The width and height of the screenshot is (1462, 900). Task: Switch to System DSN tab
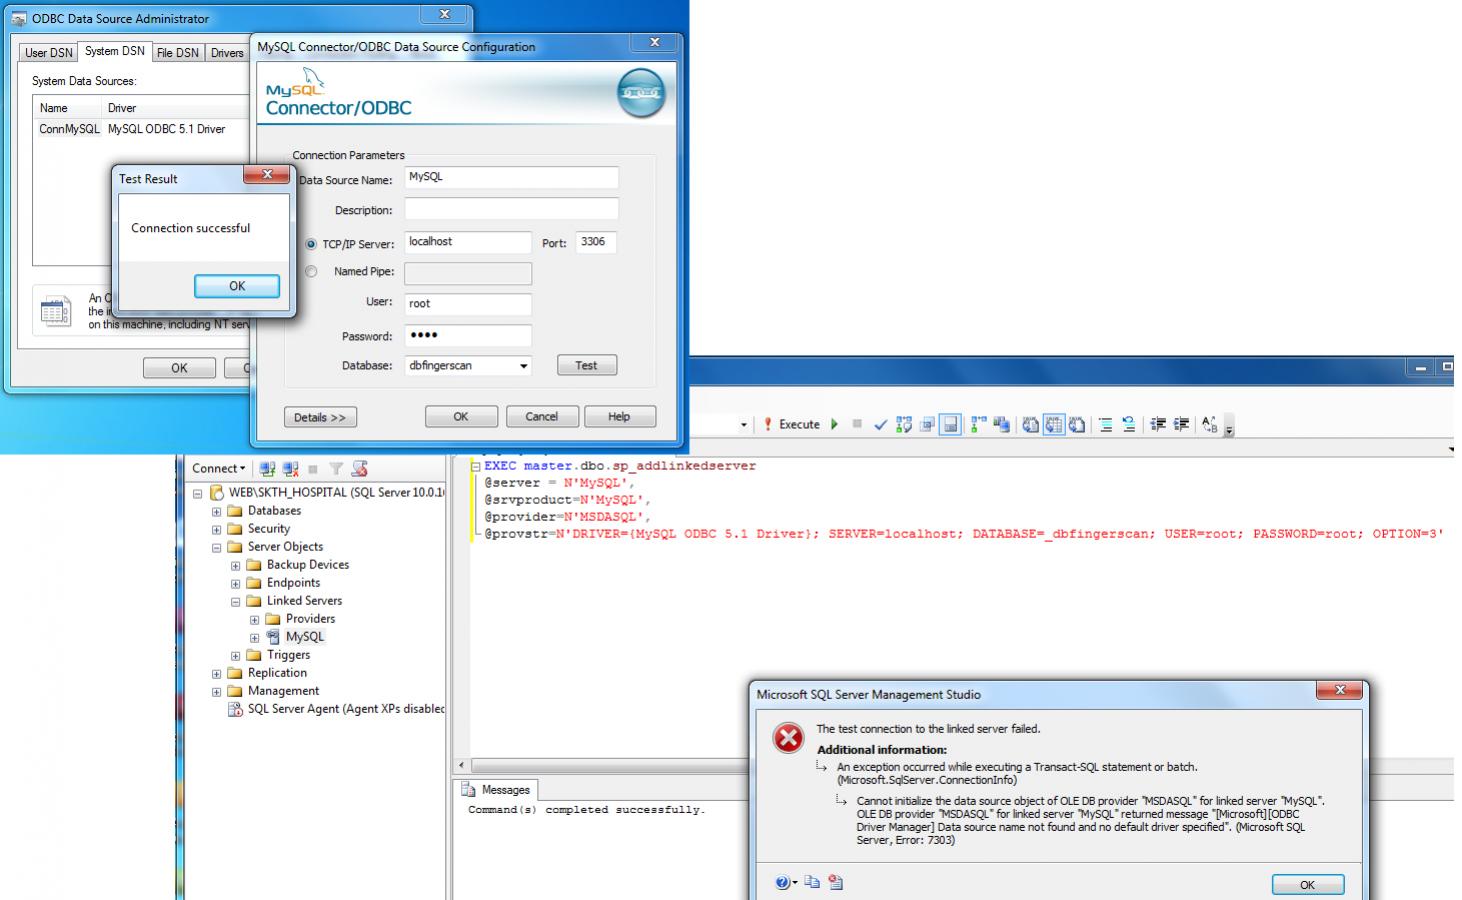coord(114,51)
